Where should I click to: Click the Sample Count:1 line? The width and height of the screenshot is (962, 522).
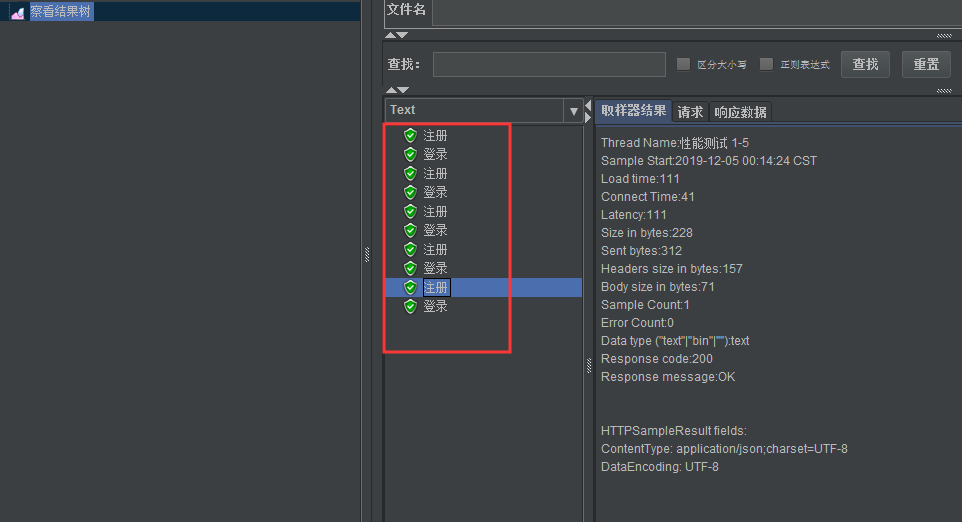pyautogui.click(x=645, y=305)
